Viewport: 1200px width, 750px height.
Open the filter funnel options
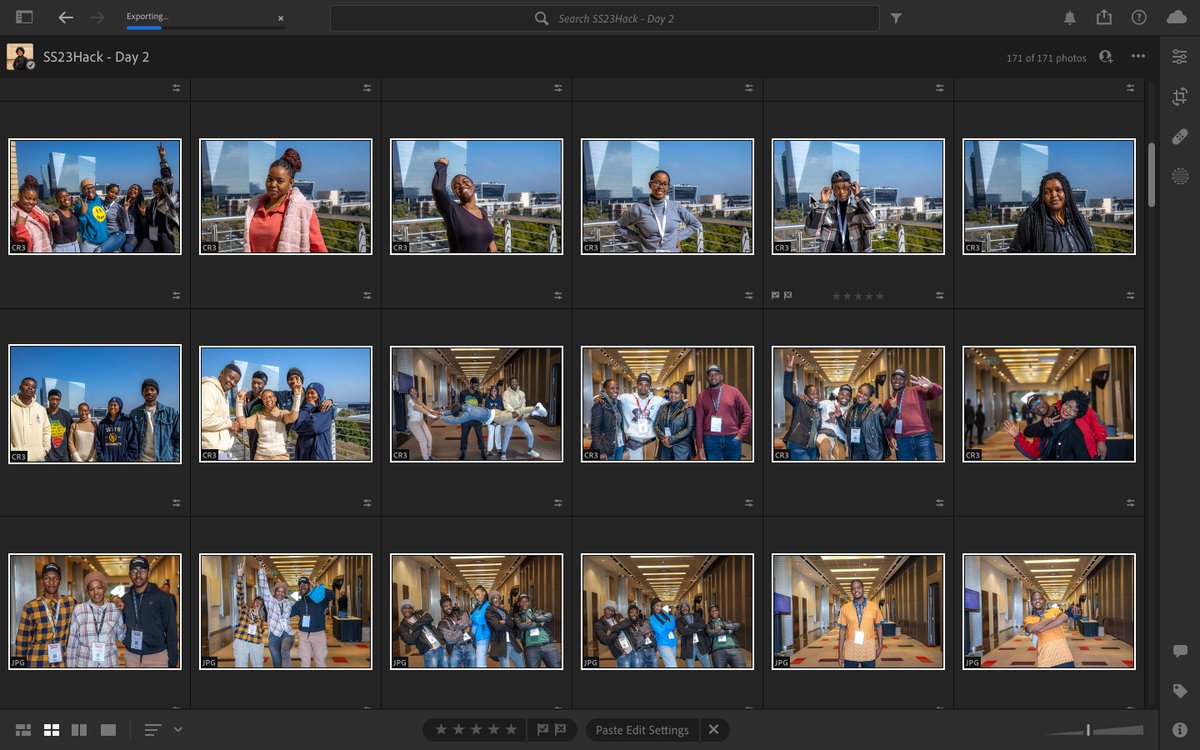tap(896, 18)
